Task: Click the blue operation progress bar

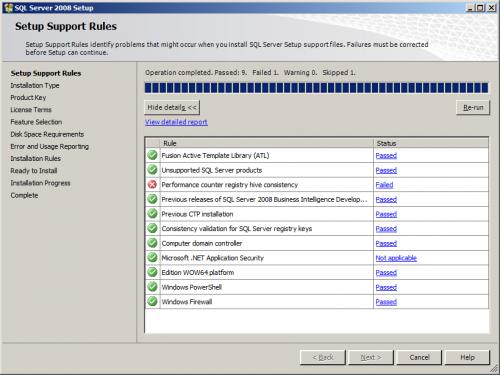Action: tap(316, 88)
